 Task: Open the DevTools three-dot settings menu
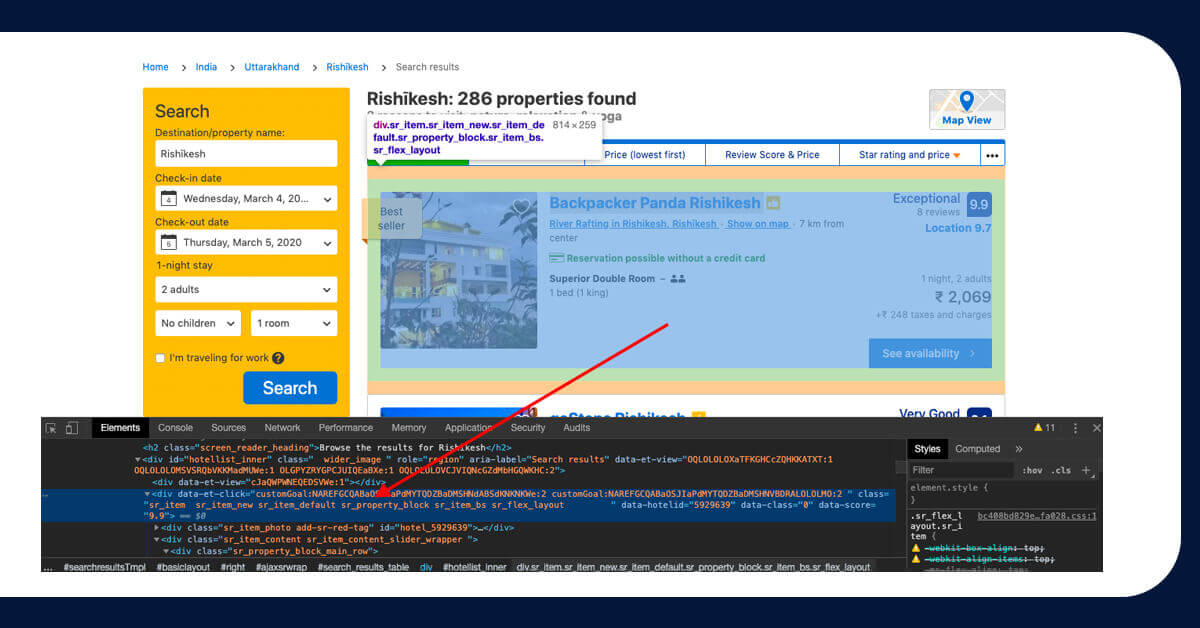pyautogui.click(x=1076, y=428)
